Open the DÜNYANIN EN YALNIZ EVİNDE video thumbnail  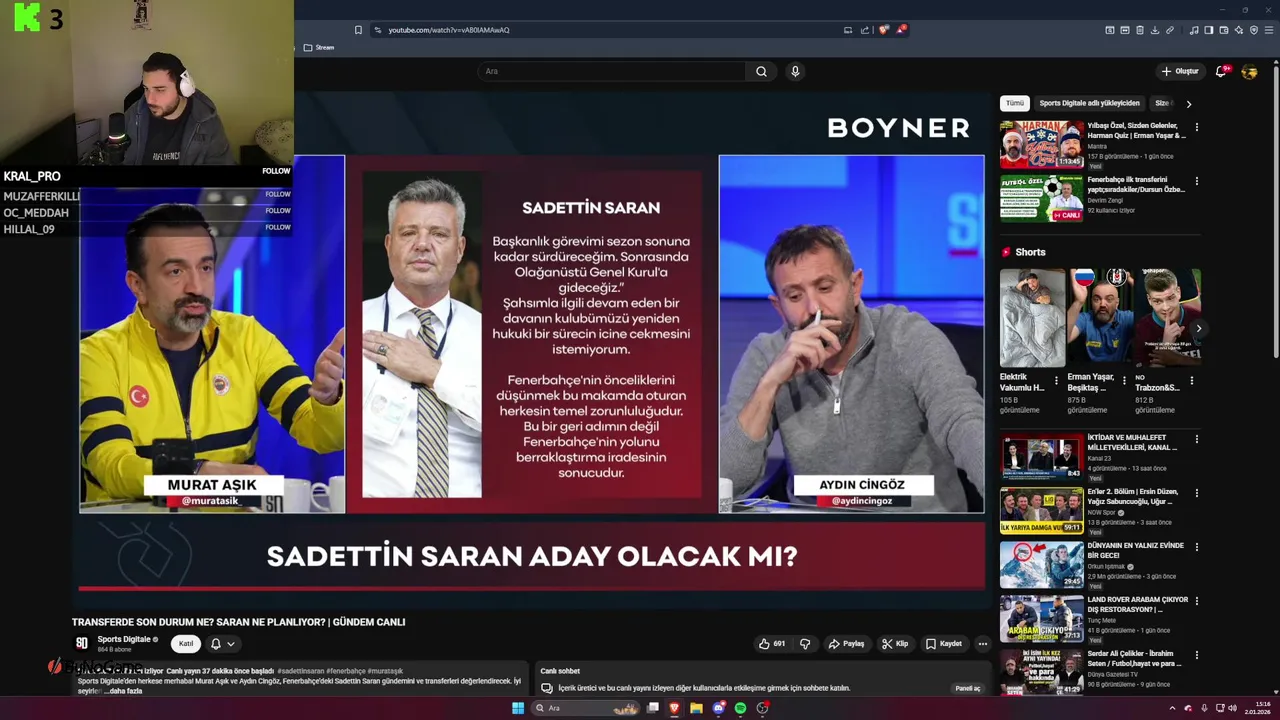tap(1042, 565)
